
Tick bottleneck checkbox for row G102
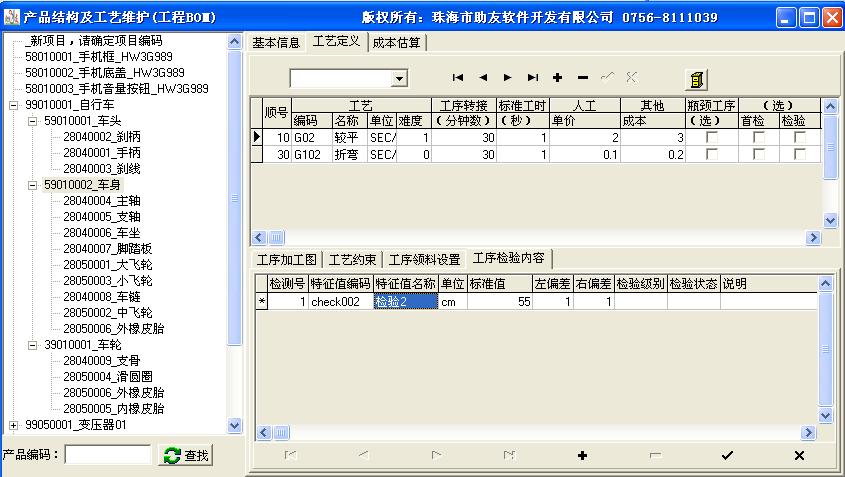coord(712,155)
